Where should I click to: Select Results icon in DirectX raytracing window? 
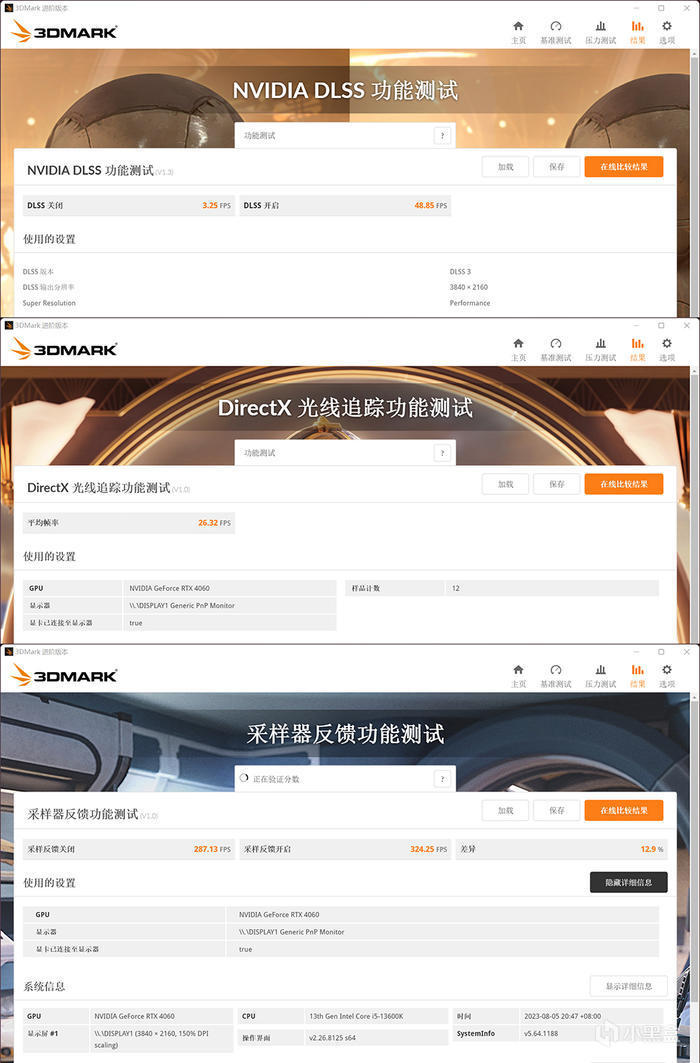tap(638, 349)
